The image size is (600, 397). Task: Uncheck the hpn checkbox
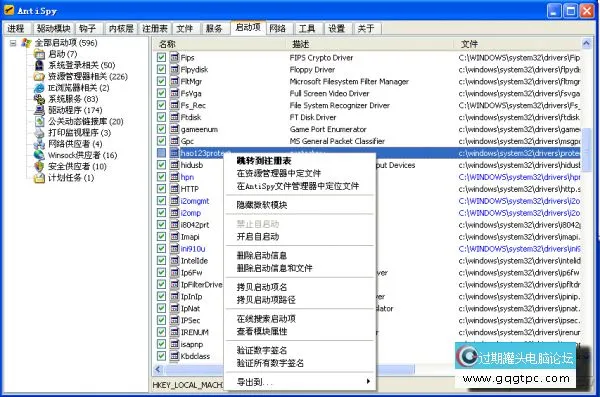click(x=161, y=177)
